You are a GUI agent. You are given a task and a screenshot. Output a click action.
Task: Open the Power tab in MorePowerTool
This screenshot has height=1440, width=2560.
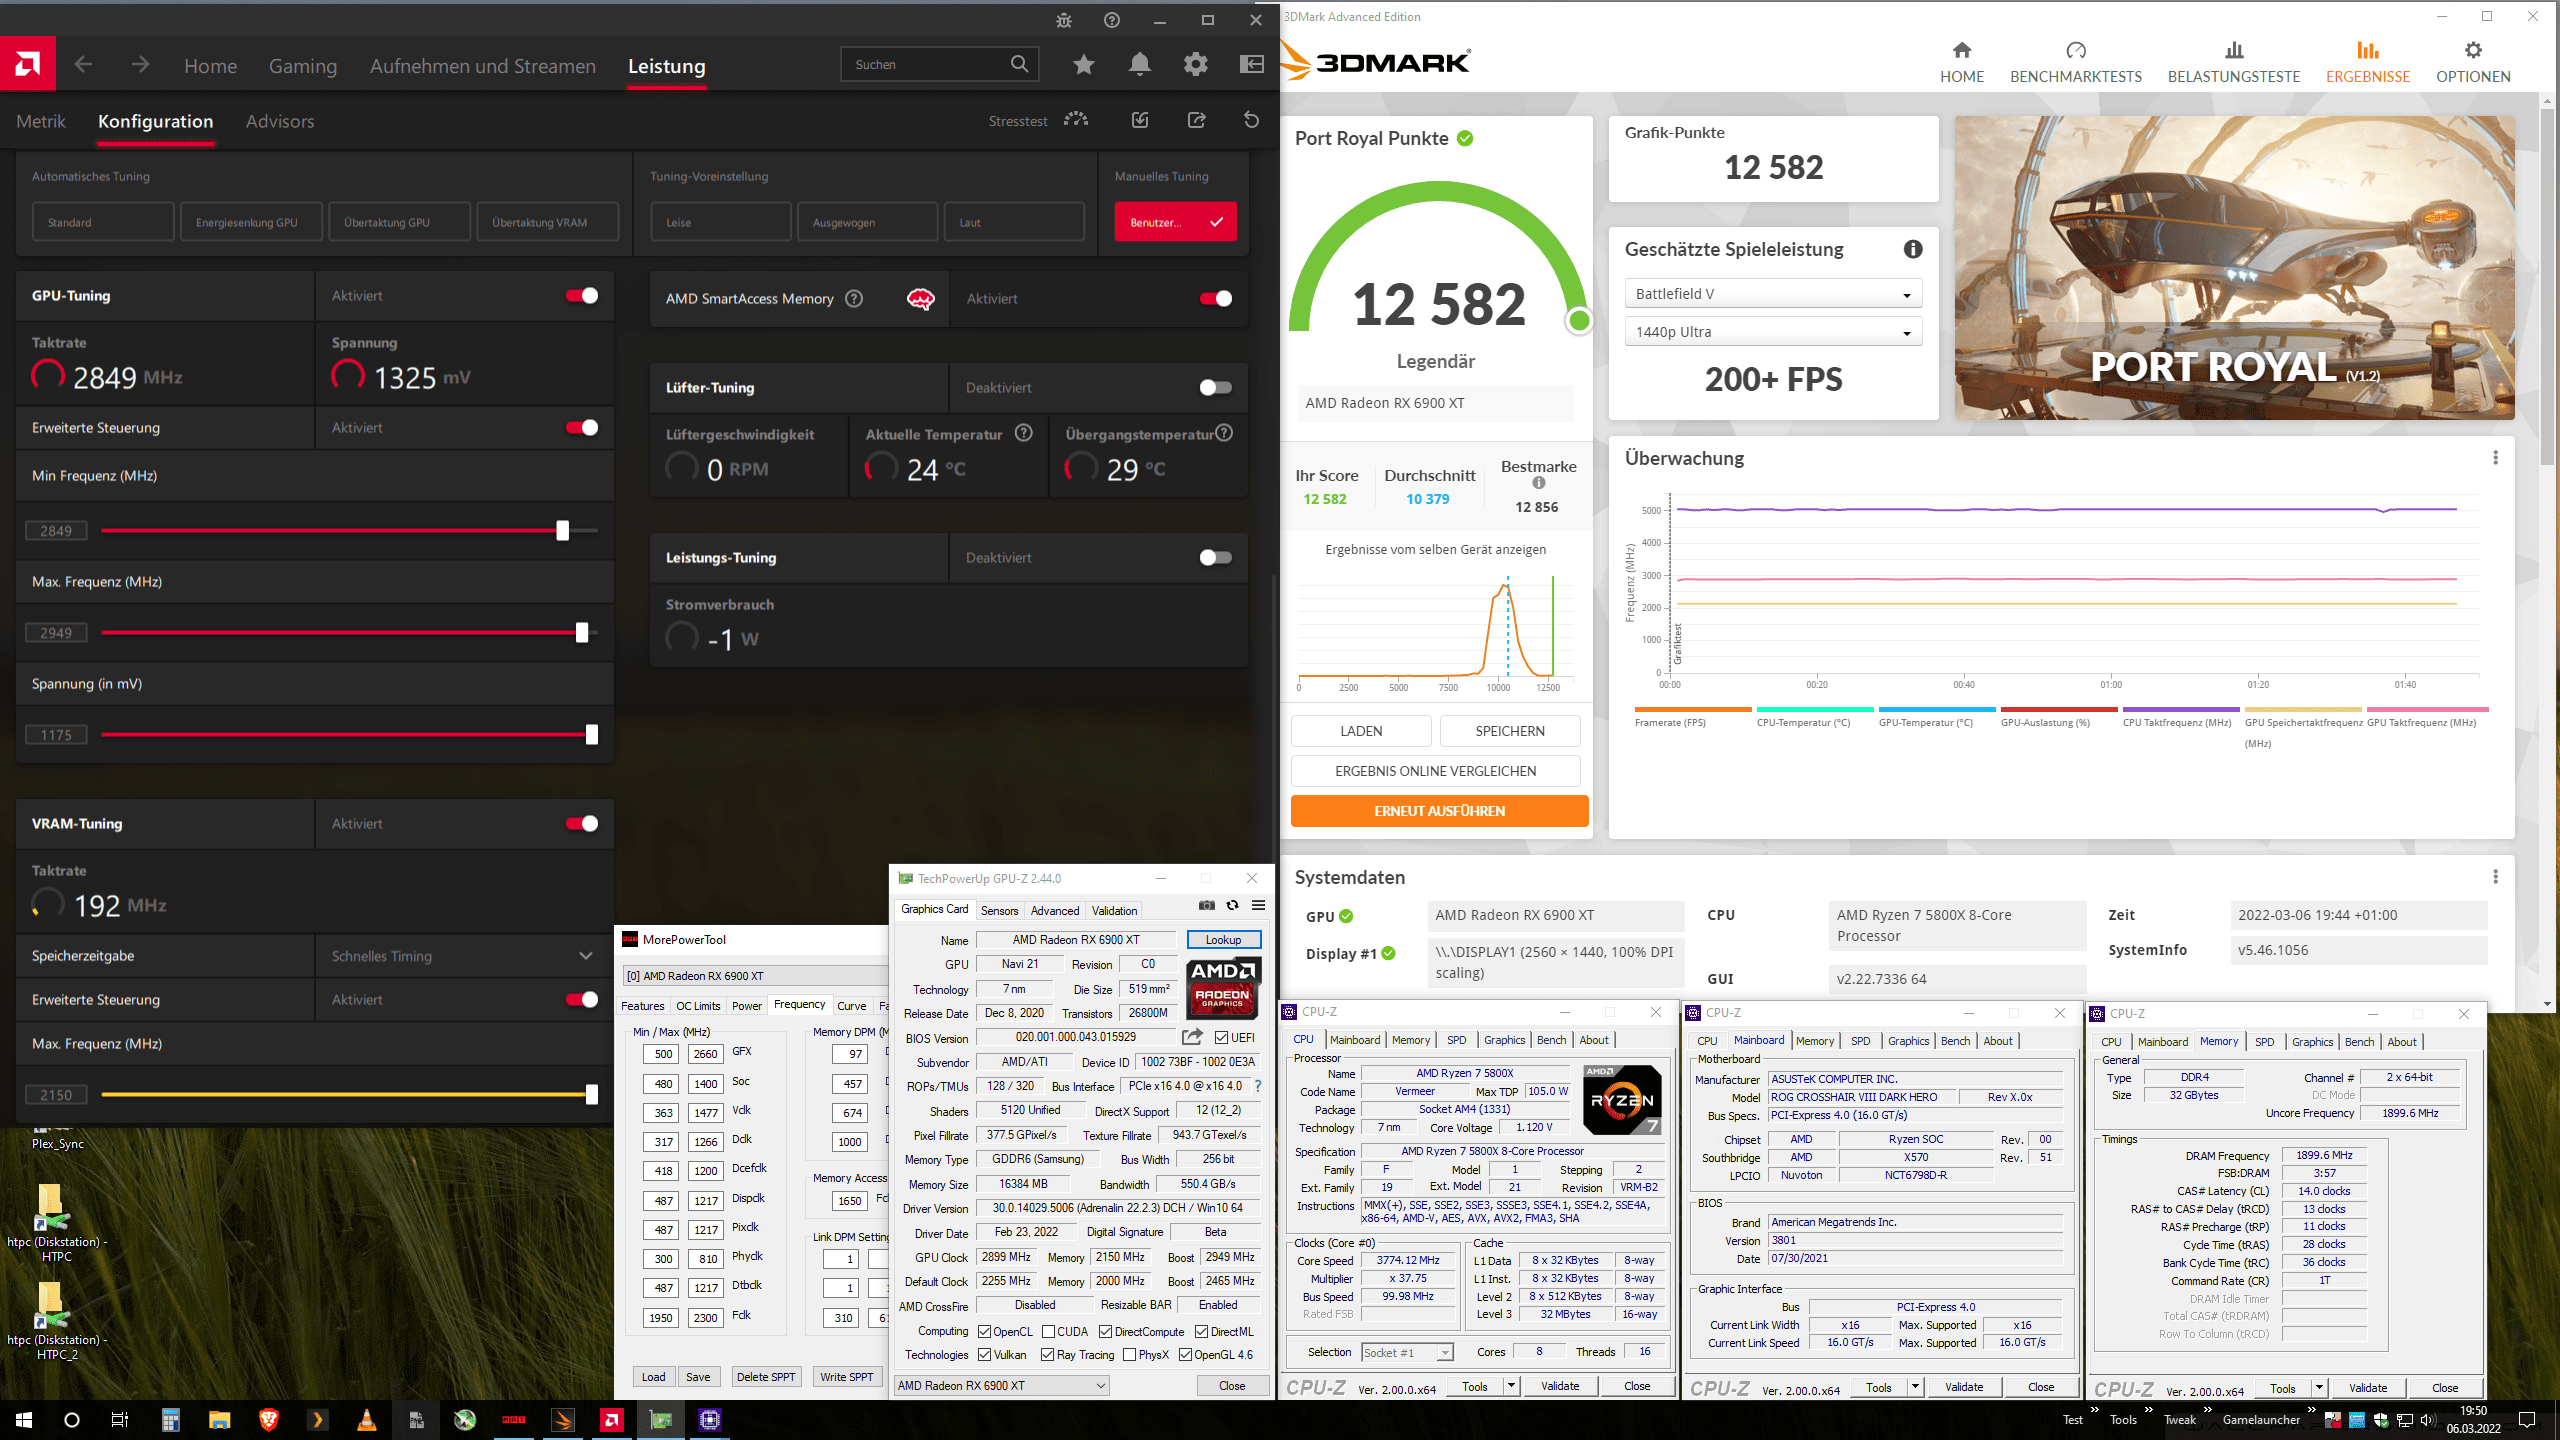point(746,1005)
